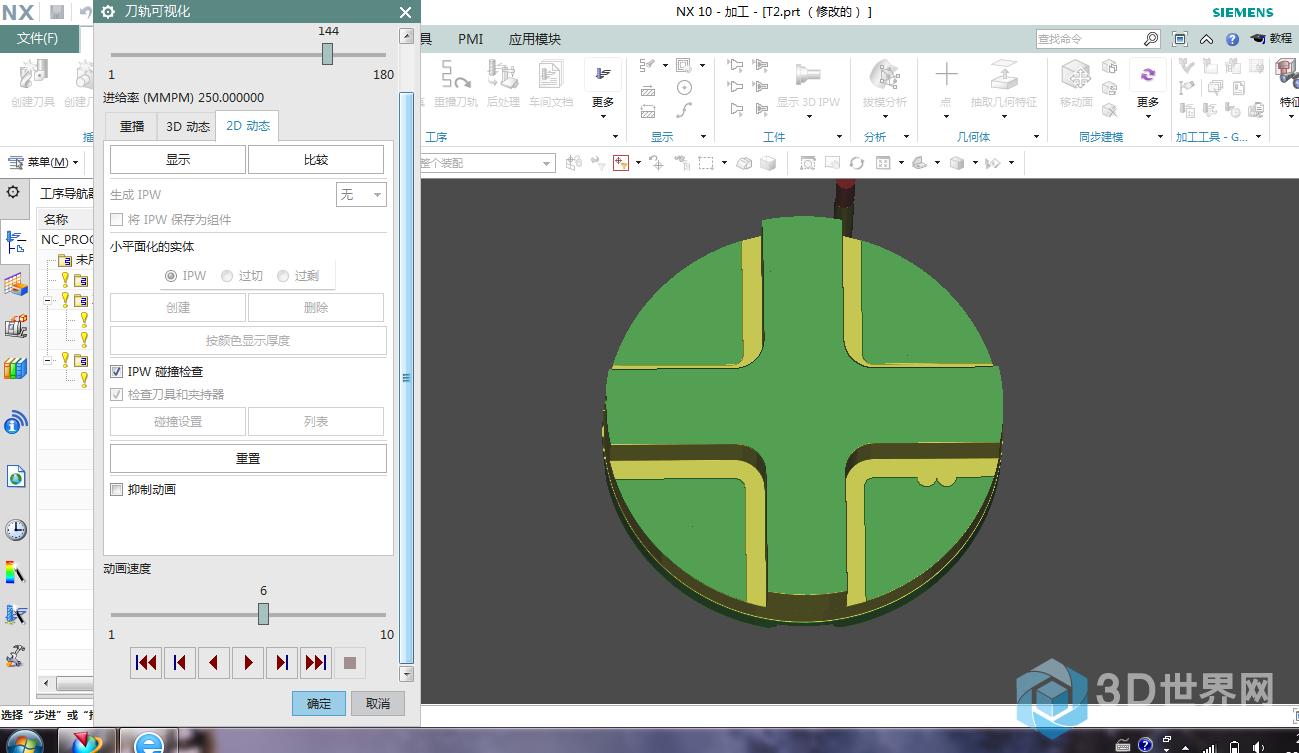Click the 创建刀具 Create Tool icon
1299x753 pixels.
(x=33, y=83)
